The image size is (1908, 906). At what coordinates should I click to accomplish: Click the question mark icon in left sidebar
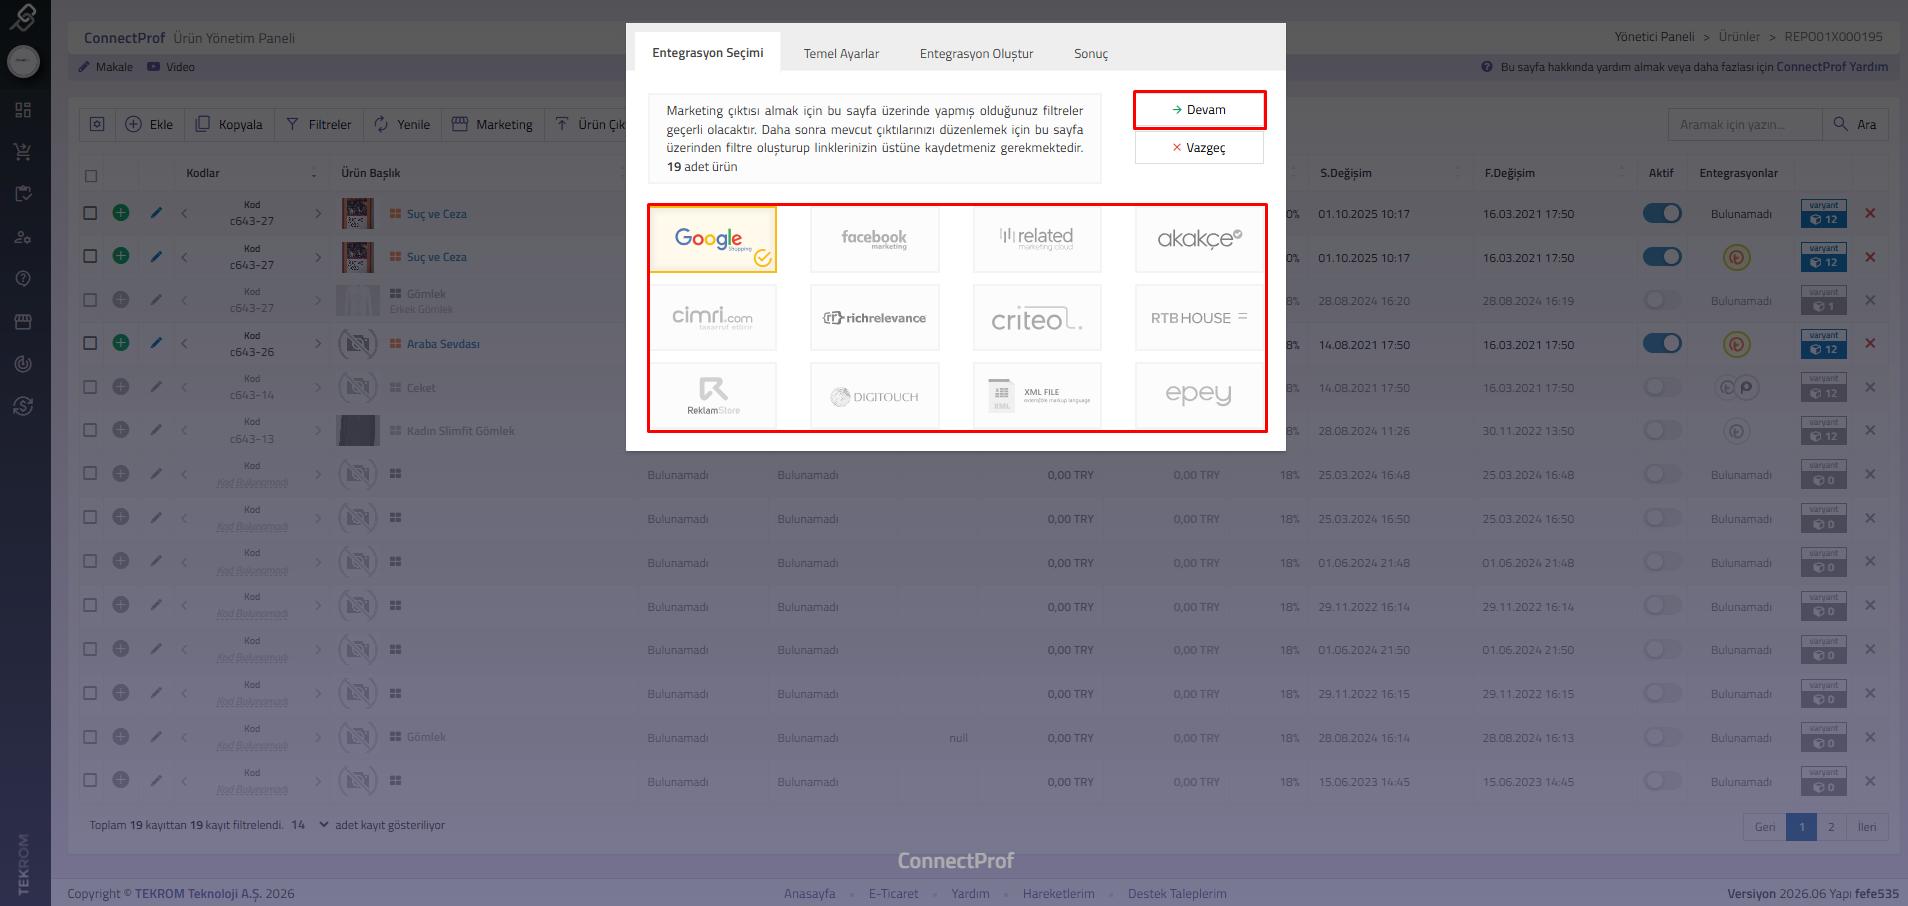coord(23,279)
